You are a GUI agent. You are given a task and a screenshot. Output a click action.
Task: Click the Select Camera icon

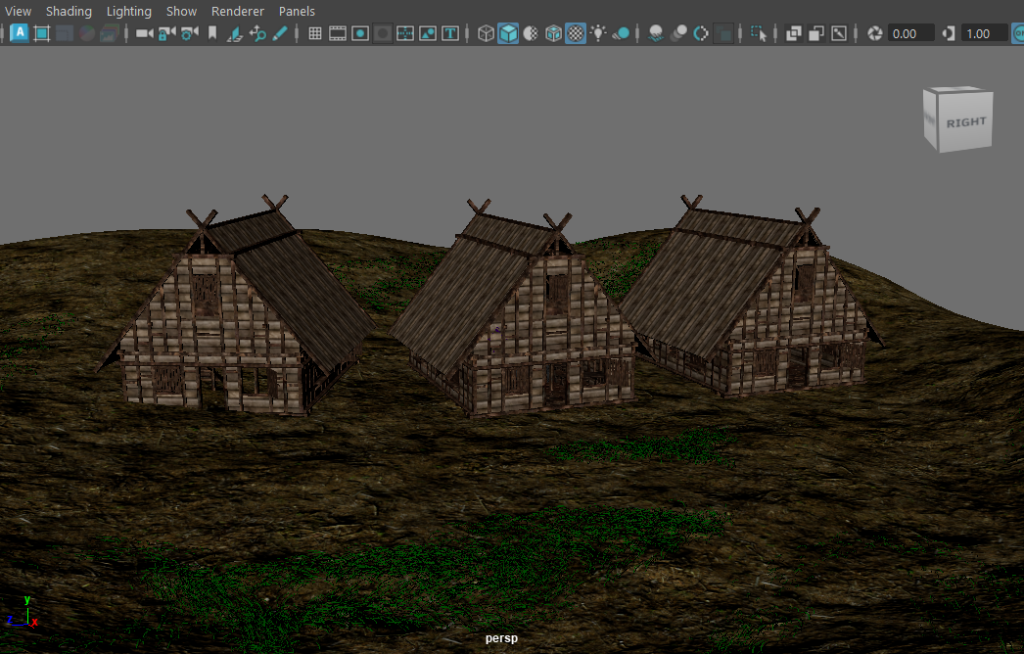tap(144, 33)
